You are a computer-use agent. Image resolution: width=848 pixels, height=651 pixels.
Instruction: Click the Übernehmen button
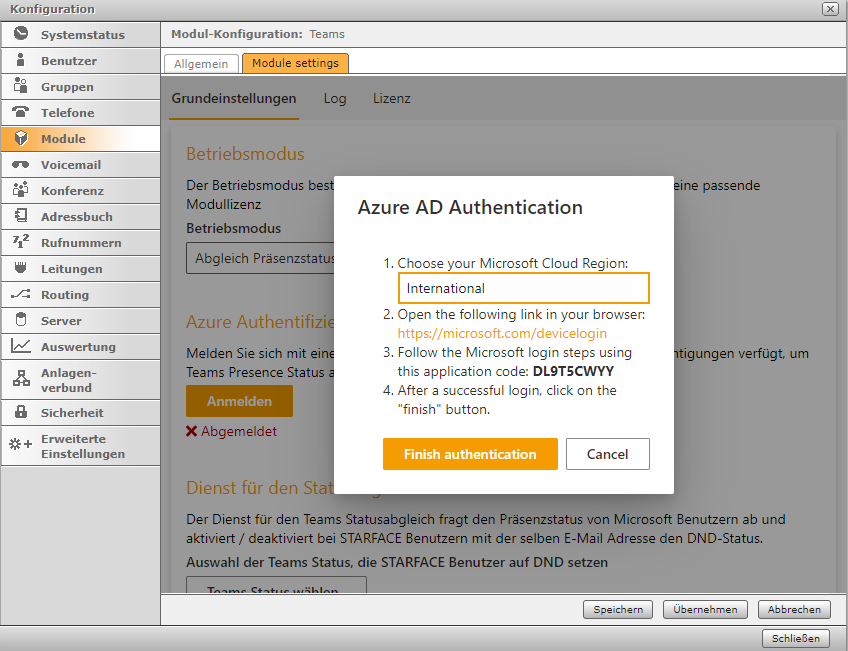tap(705, 609)
